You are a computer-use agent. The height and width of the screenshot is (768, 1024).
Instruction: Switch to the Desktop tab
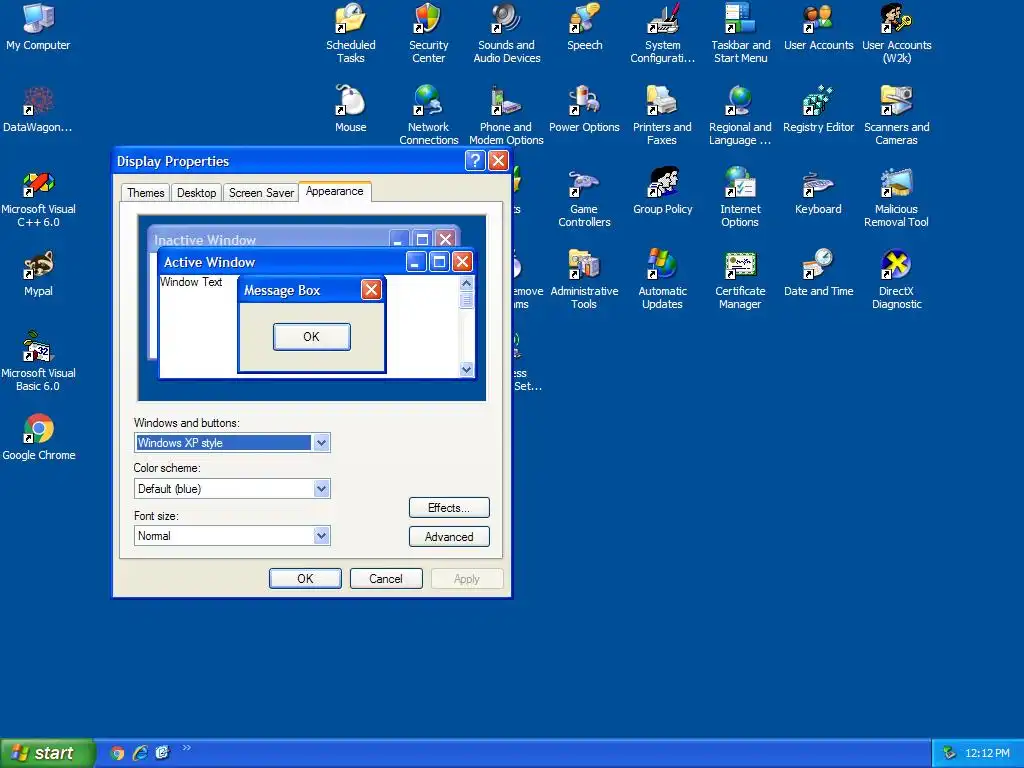click(196, 193)
